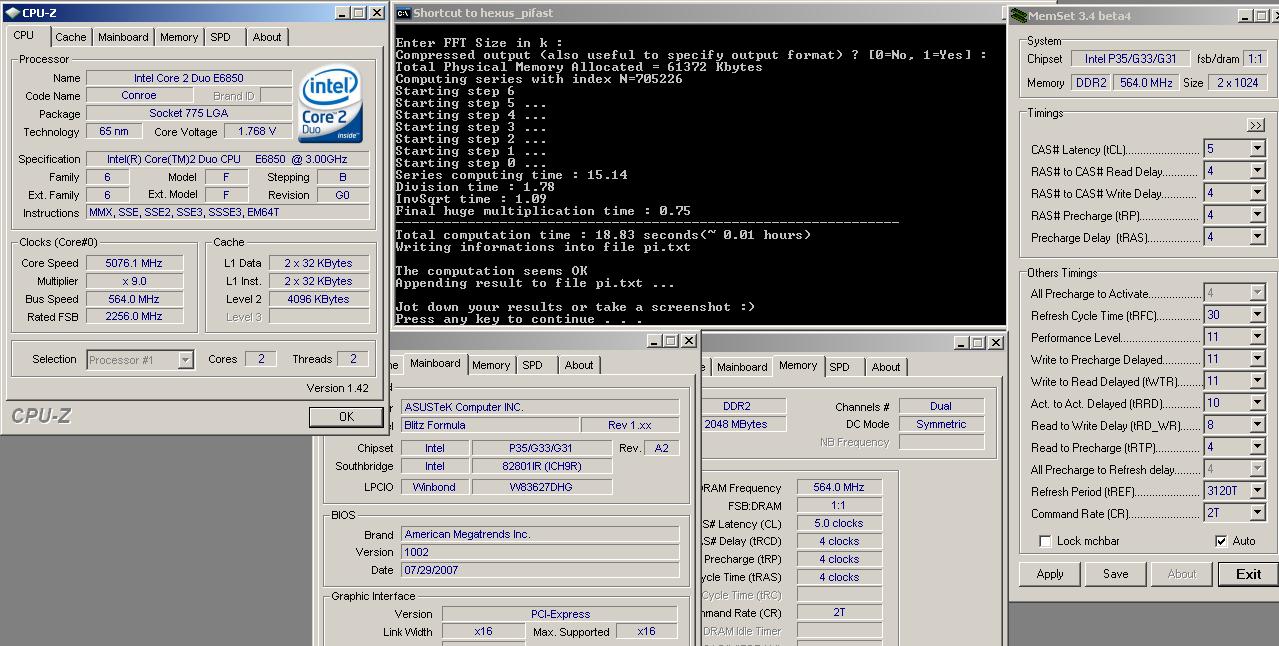Click the Core Speed value 5076.1 MHz

(x=134, y=263)
